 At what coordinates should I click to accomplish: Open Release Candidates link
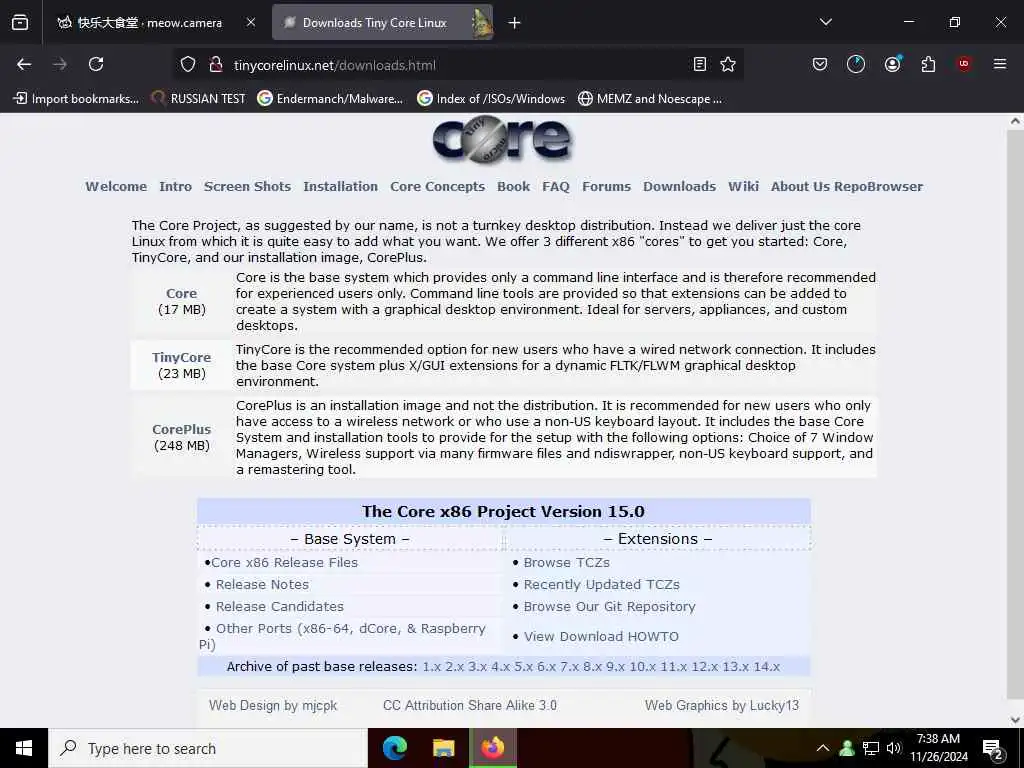coord(280,607)
